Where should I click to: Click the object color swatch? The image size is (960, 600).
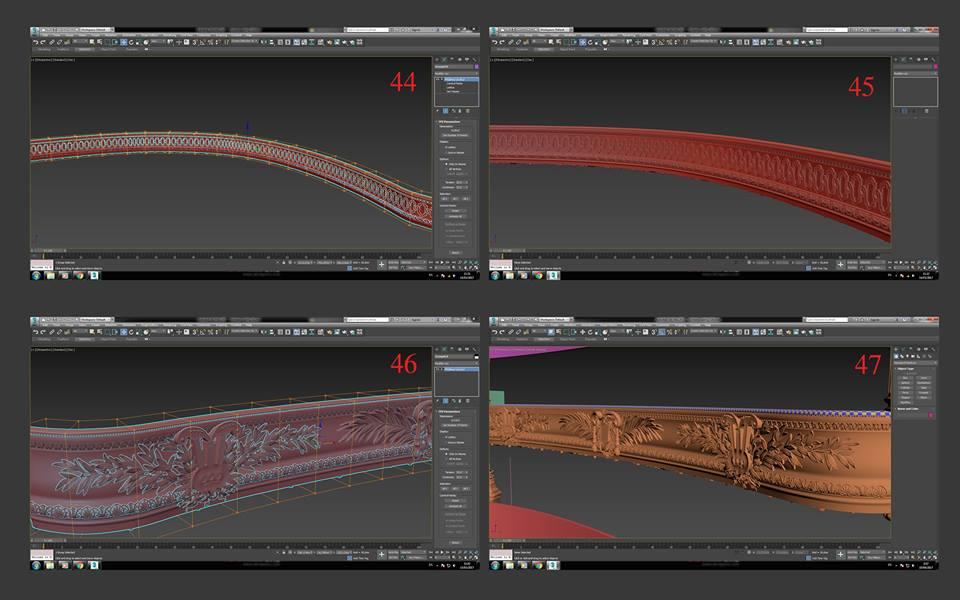476,66
